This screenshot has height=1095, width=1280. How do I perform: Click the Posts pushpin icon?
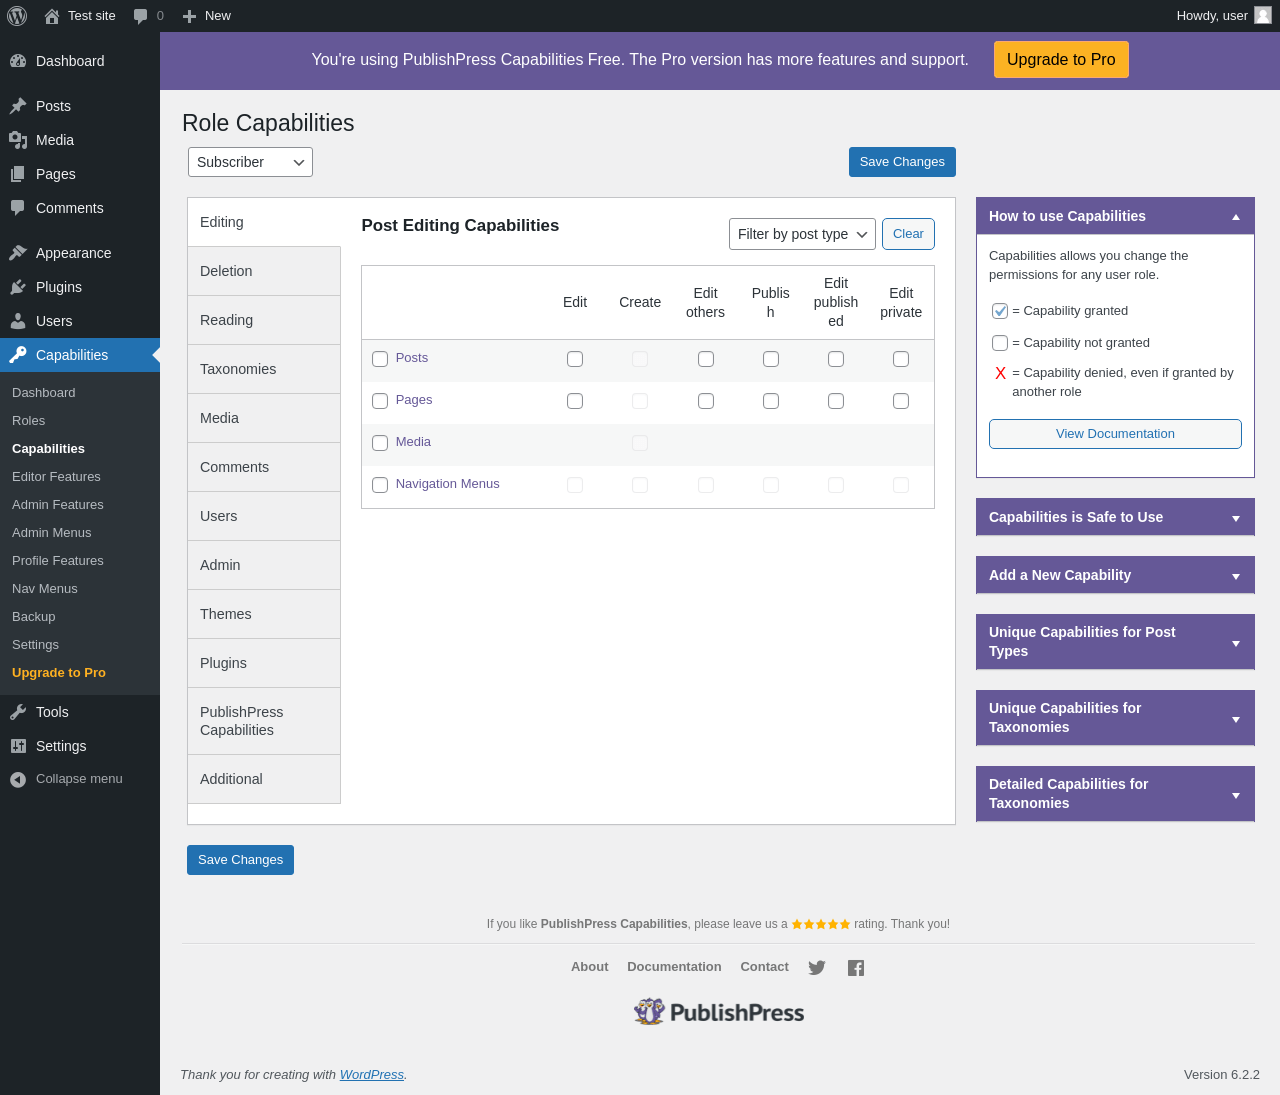[18, 106]
